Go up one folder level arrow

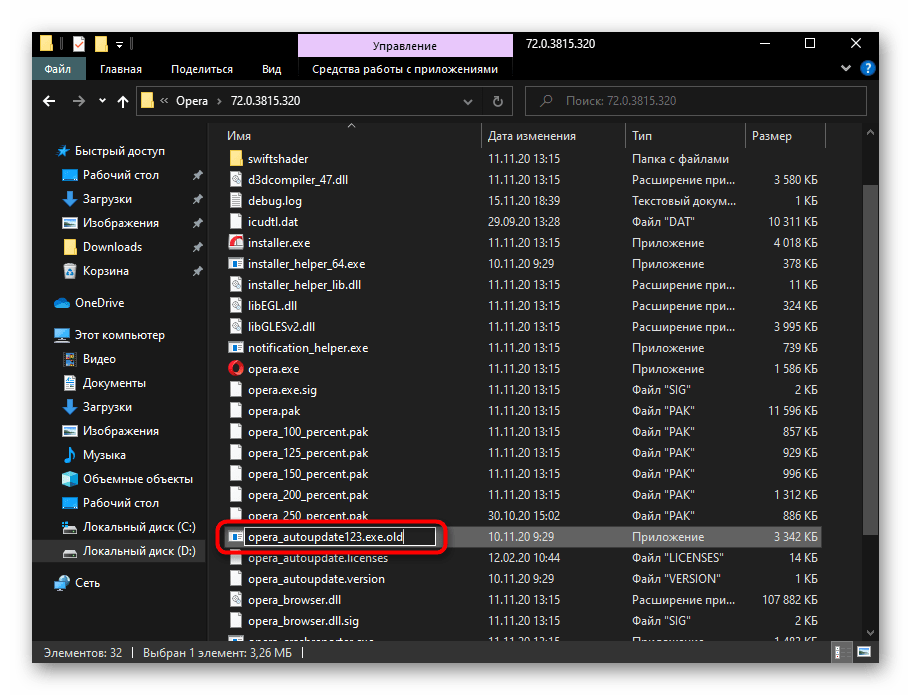pyautogui.click(x=123, y=101)
